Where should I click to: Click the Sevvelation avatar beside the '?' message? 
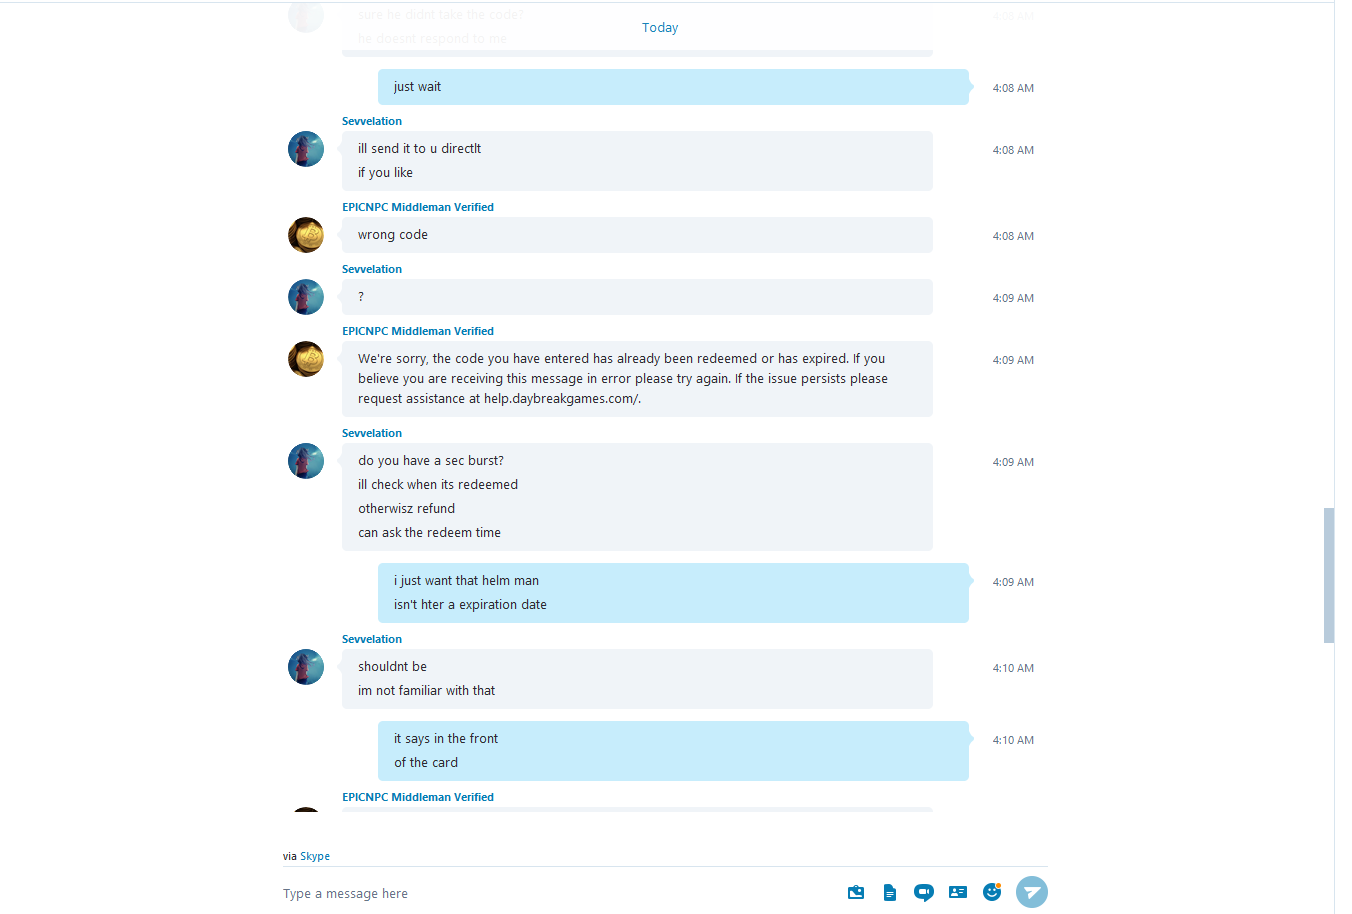pyautogui.click(x=306, y=297)
